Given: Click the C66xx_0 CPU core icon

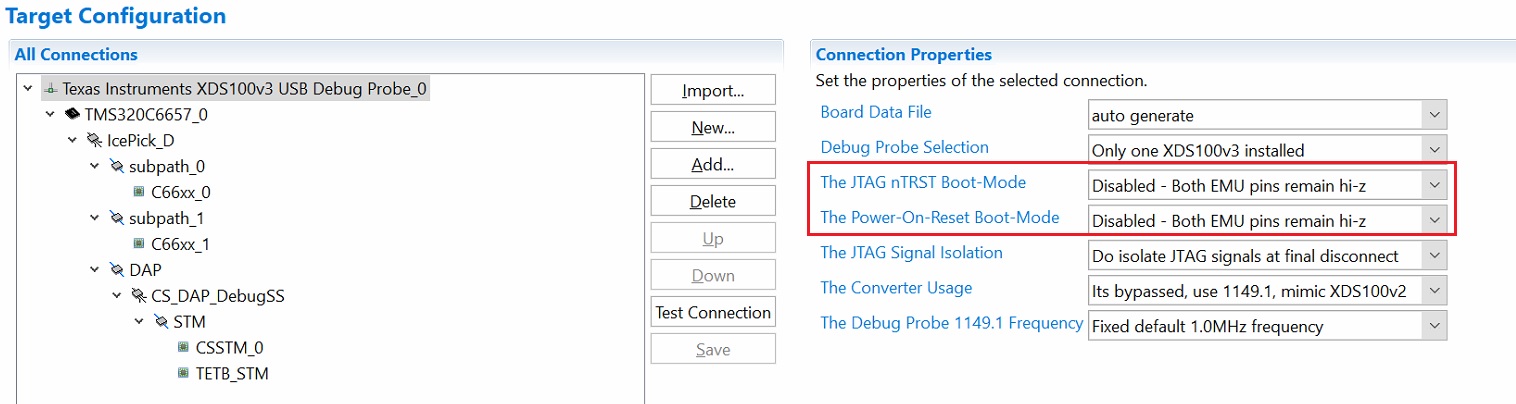Looking at the screenshot, I should (139, 192).
